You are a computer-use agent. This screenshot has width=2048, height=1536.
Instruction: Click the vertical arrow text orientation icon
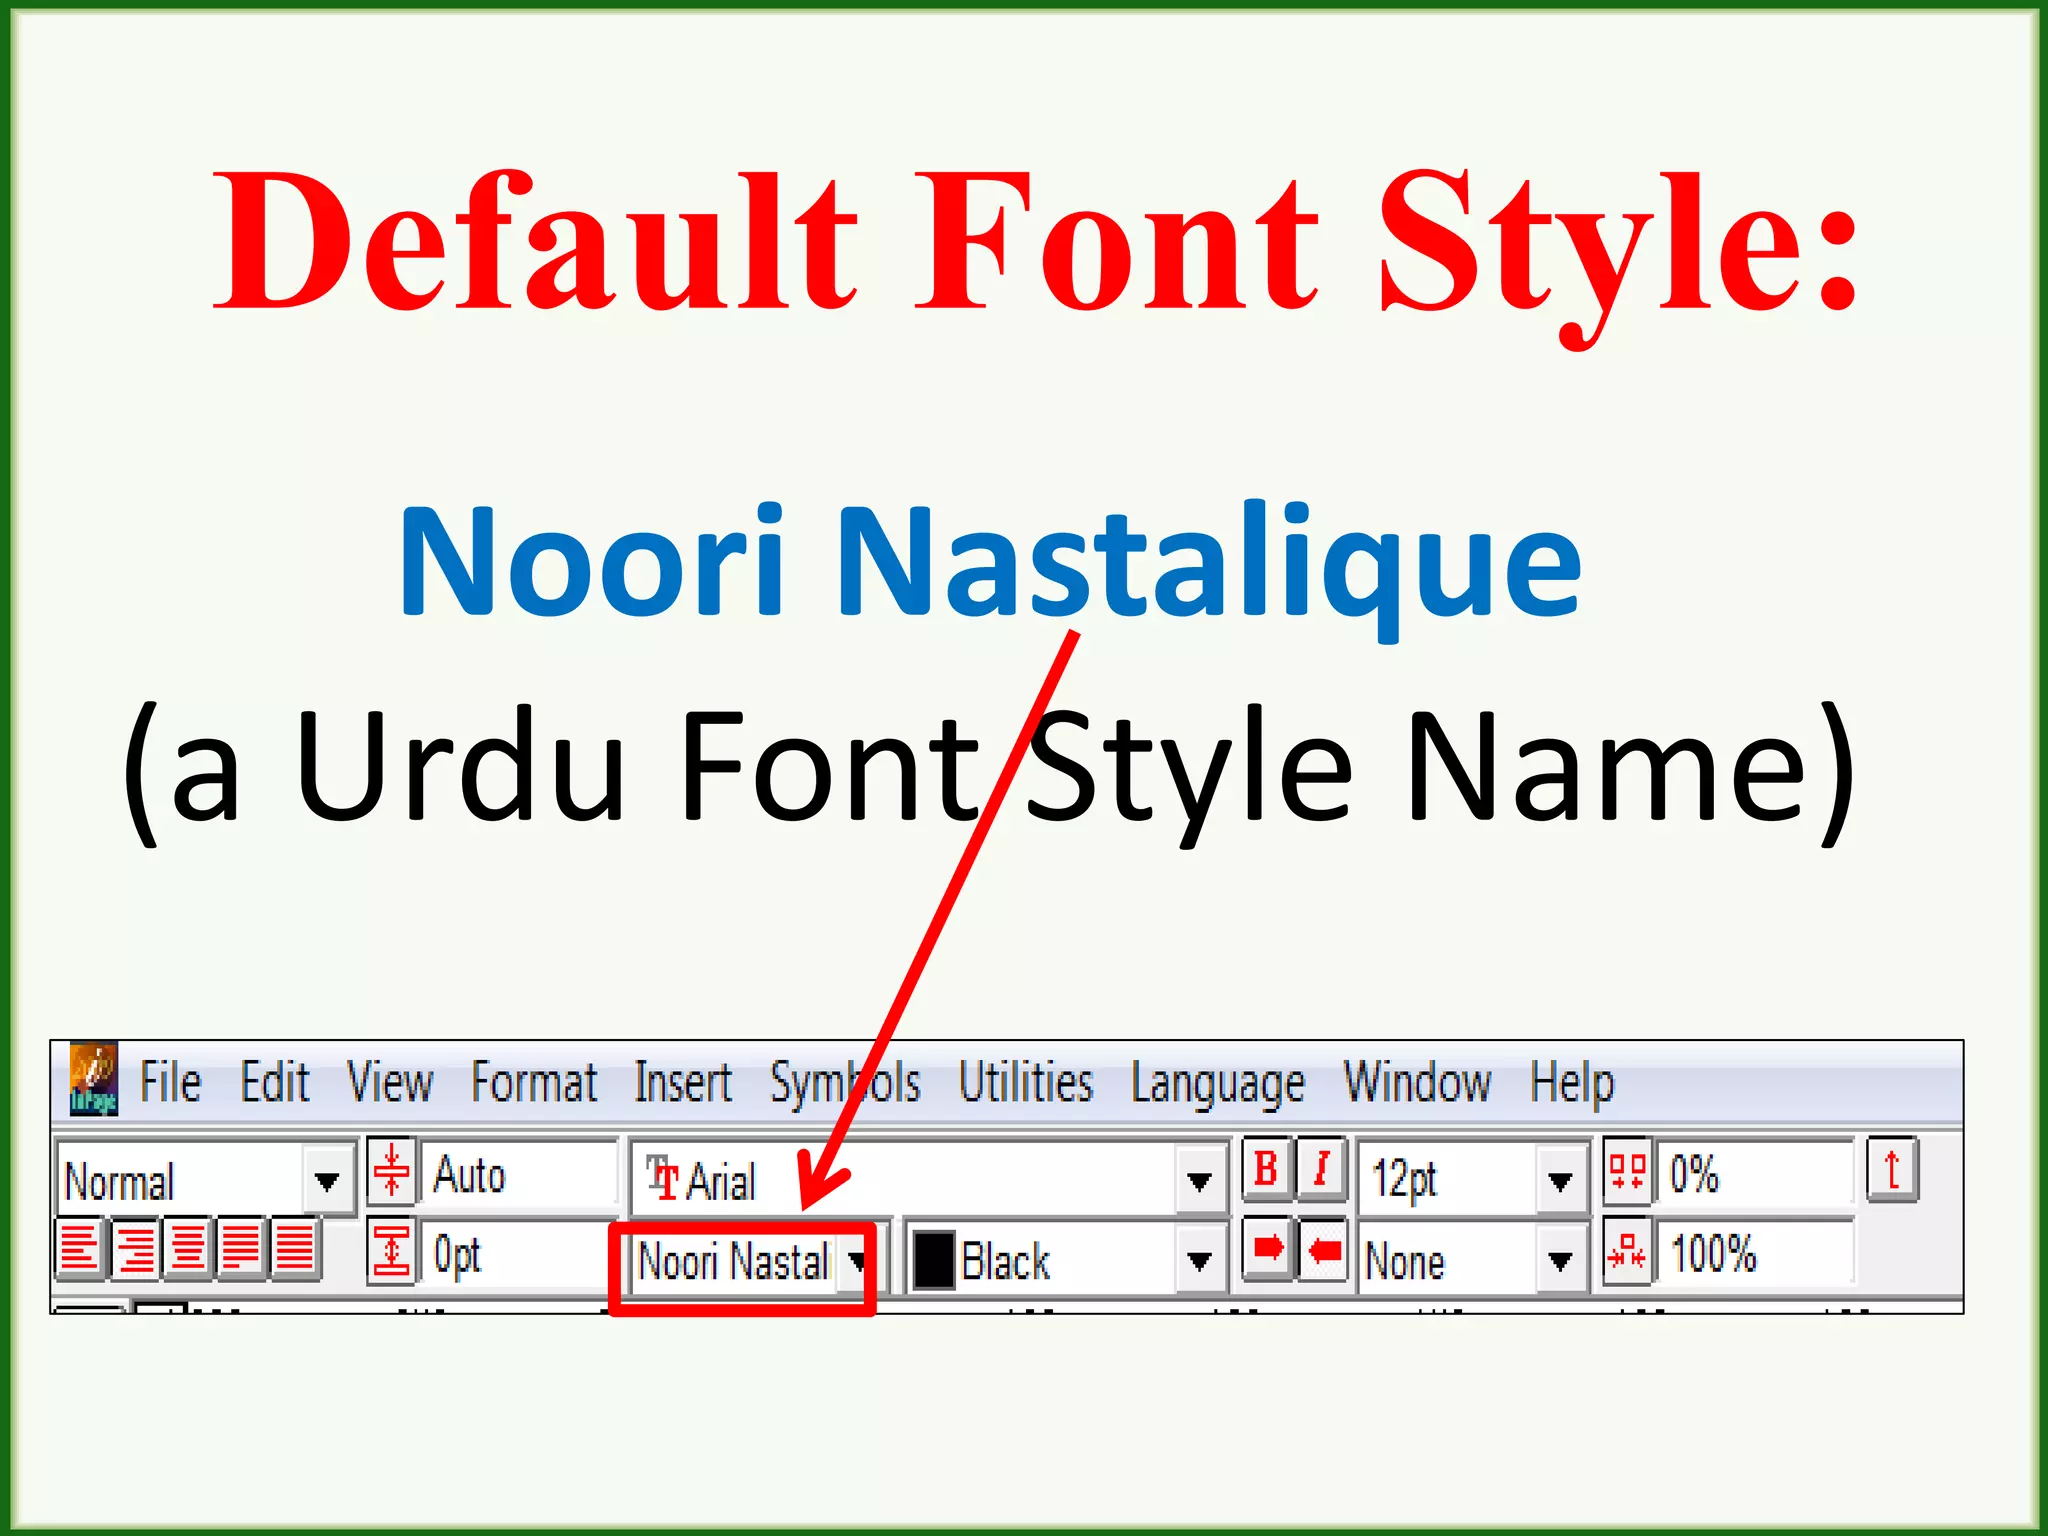1892,1169
